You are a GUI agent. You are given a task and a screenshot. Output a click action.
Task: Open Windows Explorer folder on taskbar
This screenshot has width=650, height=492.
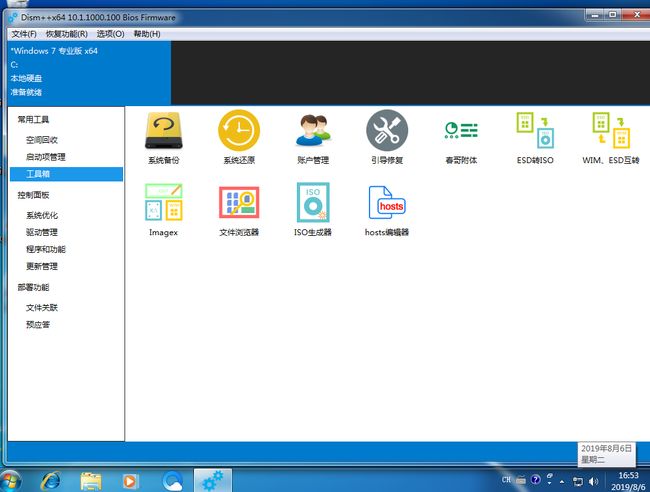91,481
